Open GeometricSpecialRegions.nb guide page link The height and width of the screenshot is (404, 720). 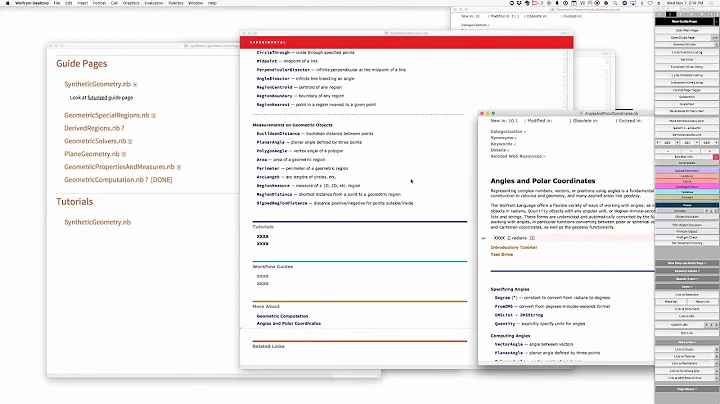[x=107, y=115]
